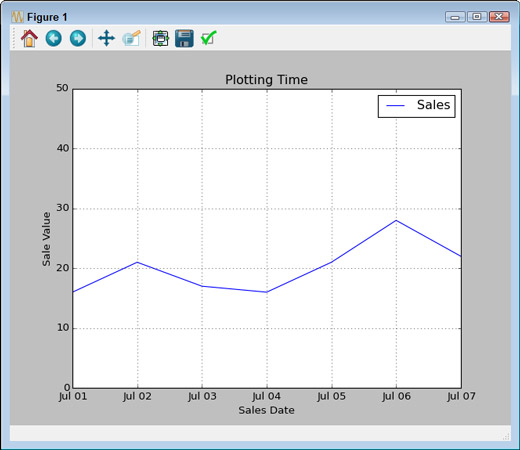Click the blue line sample in legend
The image size is (520, 450).
[x=395, y=106]
